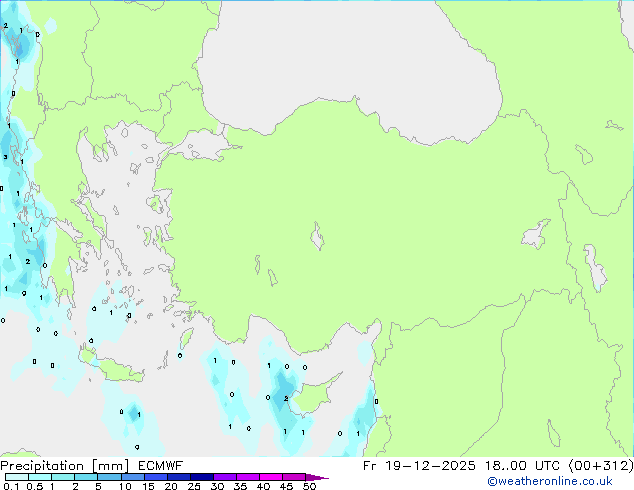Select the 'Precipitation [mm]' title text
634x490 pixels.
(x=65, y=466)
